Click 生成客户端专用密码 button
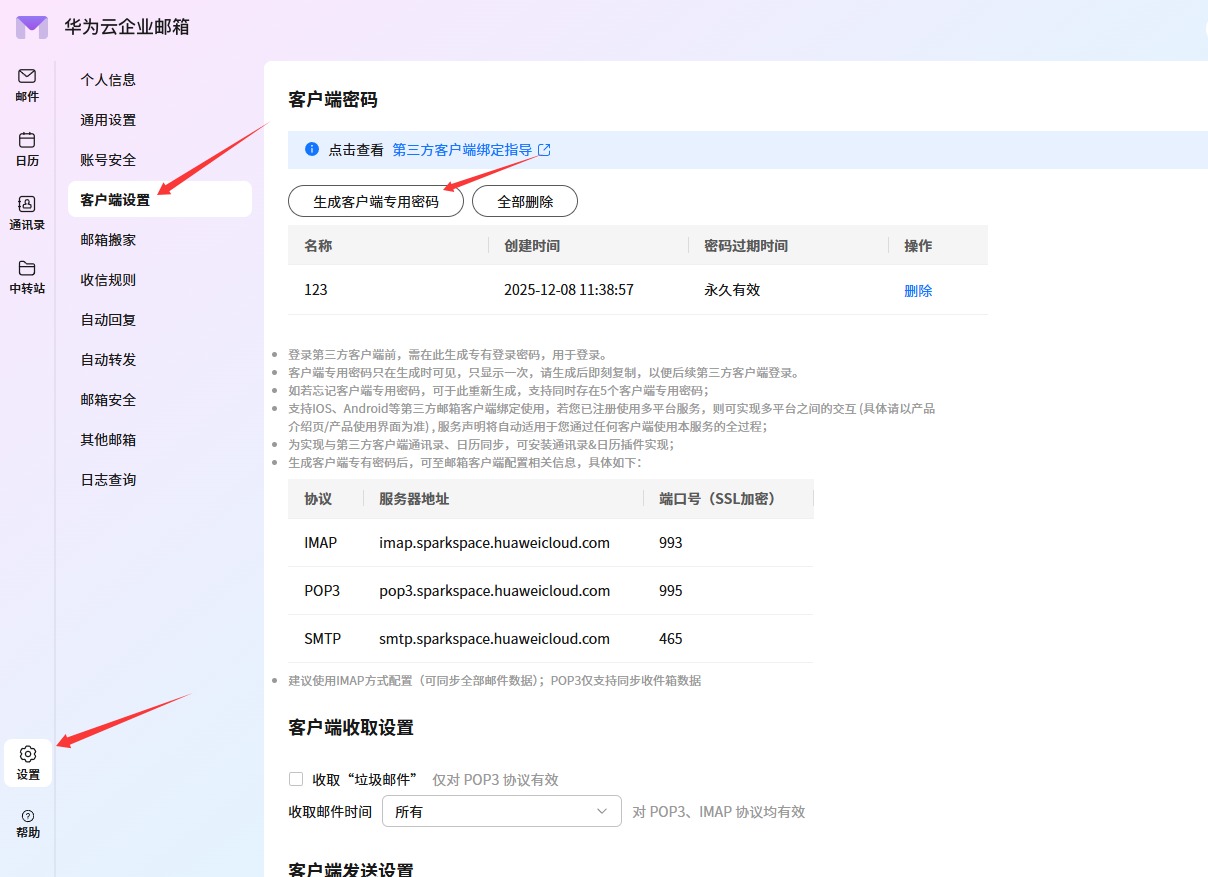This screenshot has height=877, width=1208. click(x=376, y=201)
